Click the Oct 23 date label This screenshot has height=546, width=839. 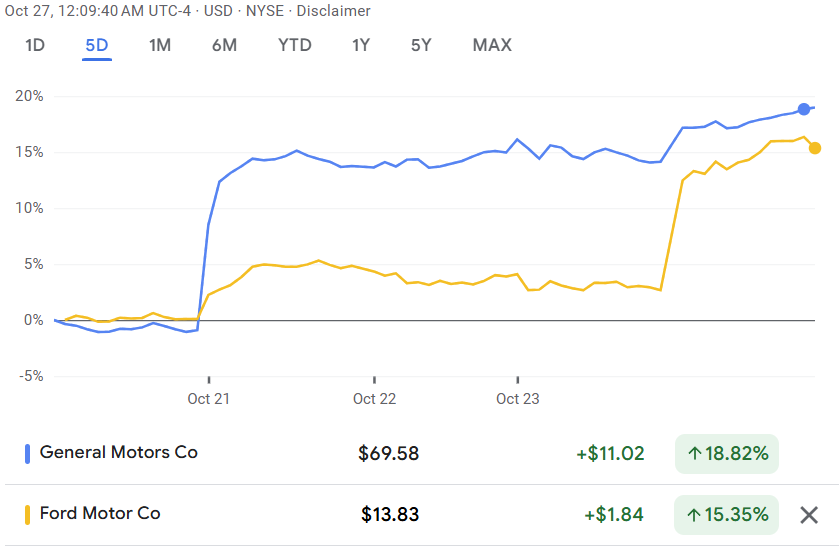click(517, 399)
